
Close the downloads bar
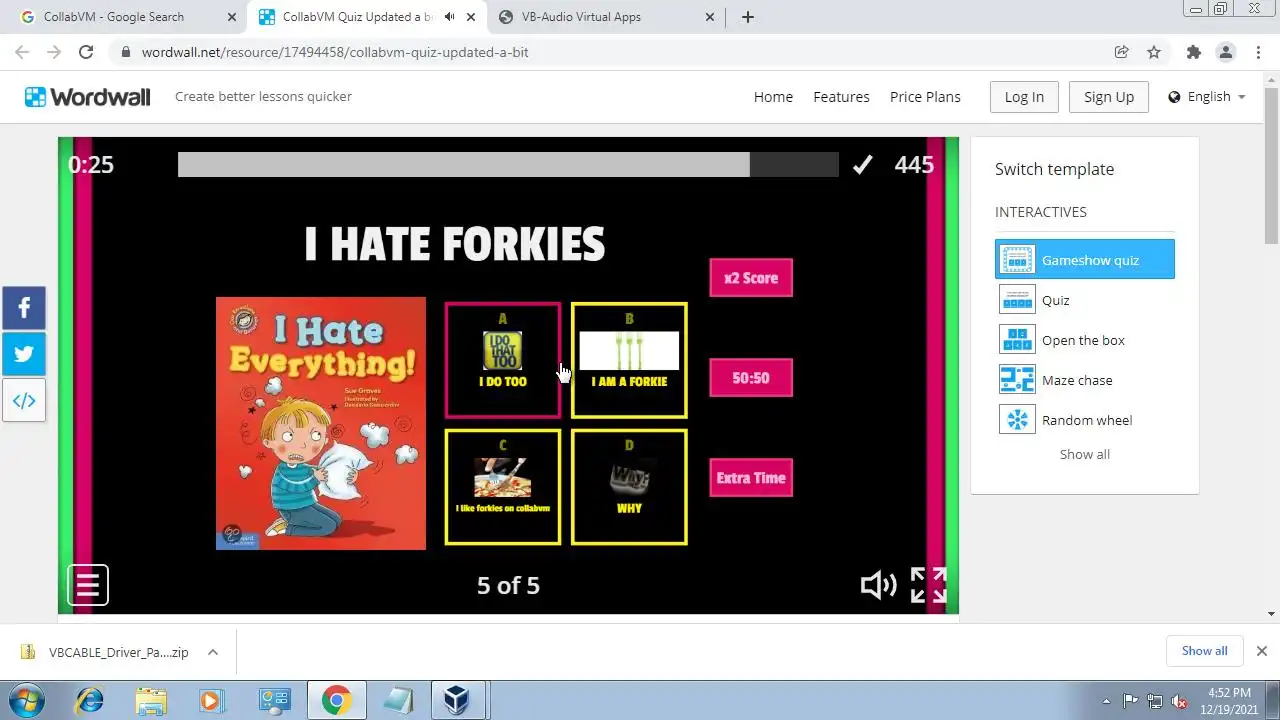pyautogui.click(x=1261, y=651)
